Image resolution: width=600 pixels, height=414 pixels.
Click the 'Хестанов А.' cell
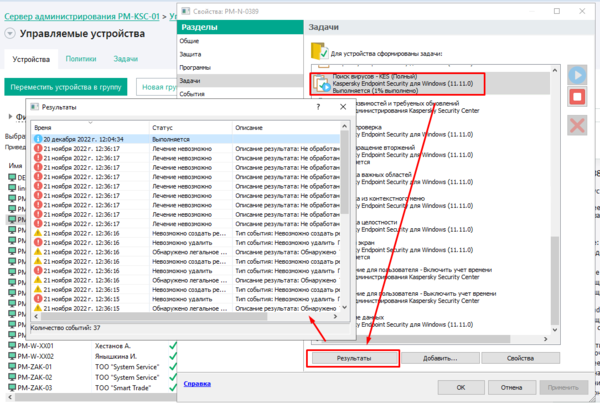coord(113,346)
